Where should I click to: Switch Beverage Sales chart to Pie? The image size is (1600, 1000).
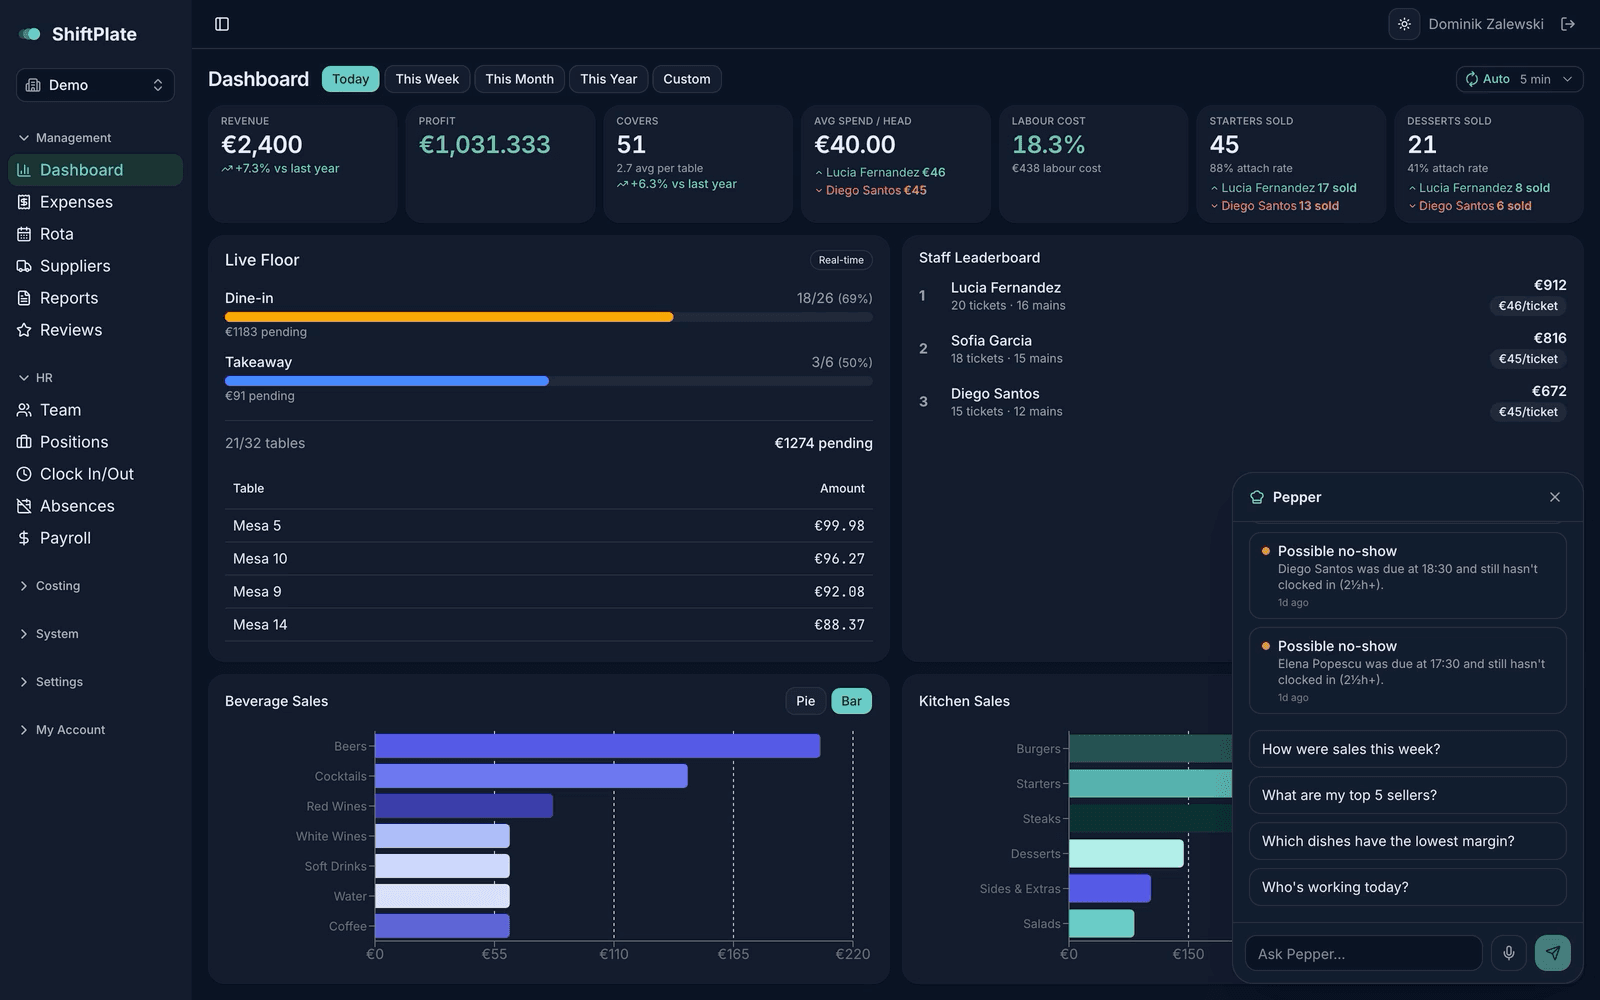pos(806,701)
